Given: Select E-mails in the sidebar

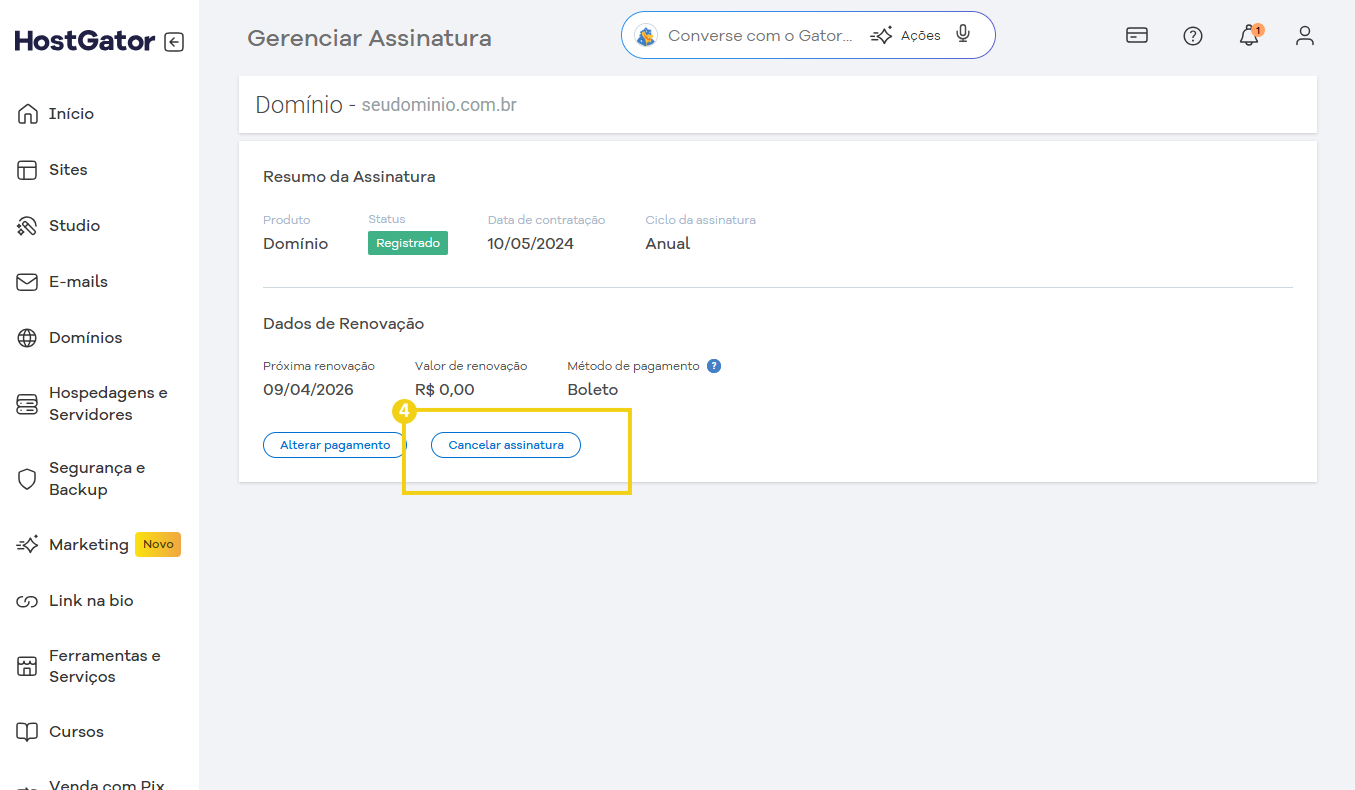Looking at the screenshot, I should click(78, 282).
